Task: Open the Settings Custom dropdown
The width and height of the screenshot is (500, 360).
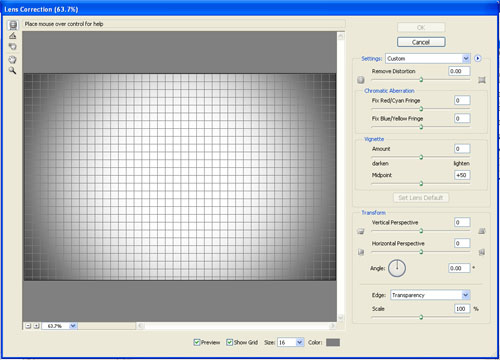Action: pyautogui.click(x=428, y=59)
